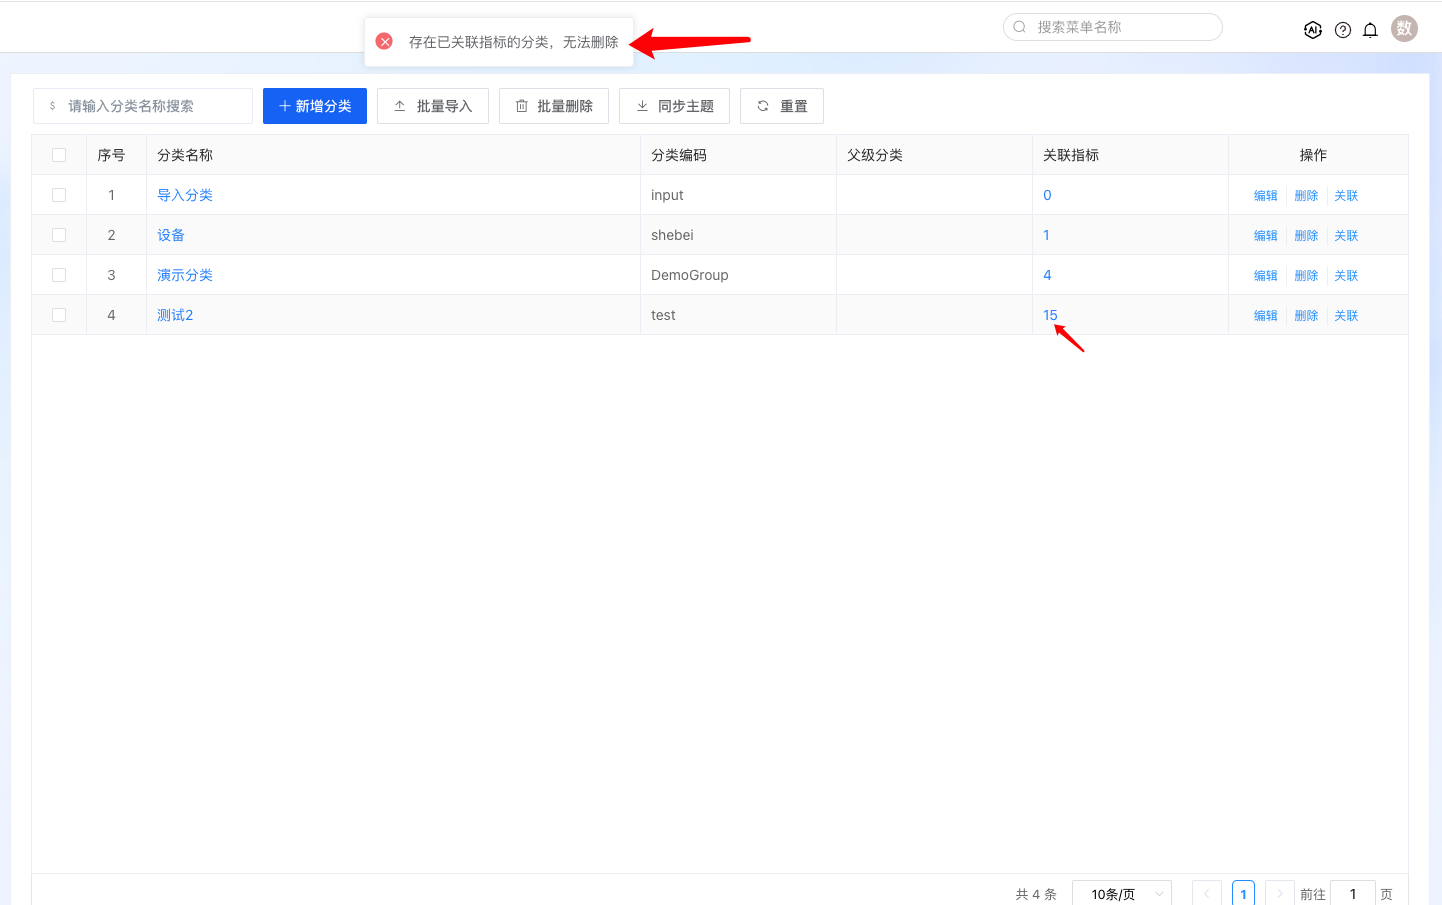Open the notification bell
Screen dimensions: 1442x905
tap(1371, 30)
